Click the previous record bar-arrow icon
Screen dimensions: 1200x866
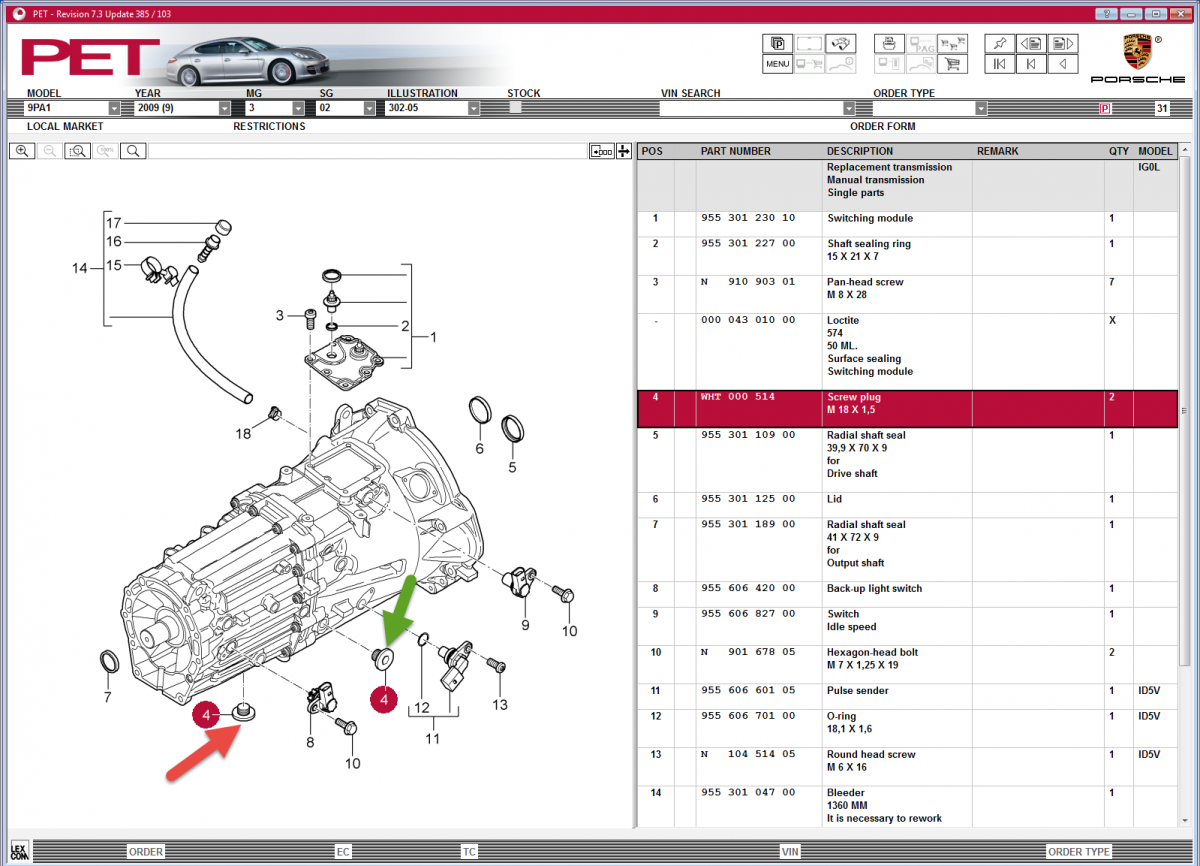point(1031,64)
